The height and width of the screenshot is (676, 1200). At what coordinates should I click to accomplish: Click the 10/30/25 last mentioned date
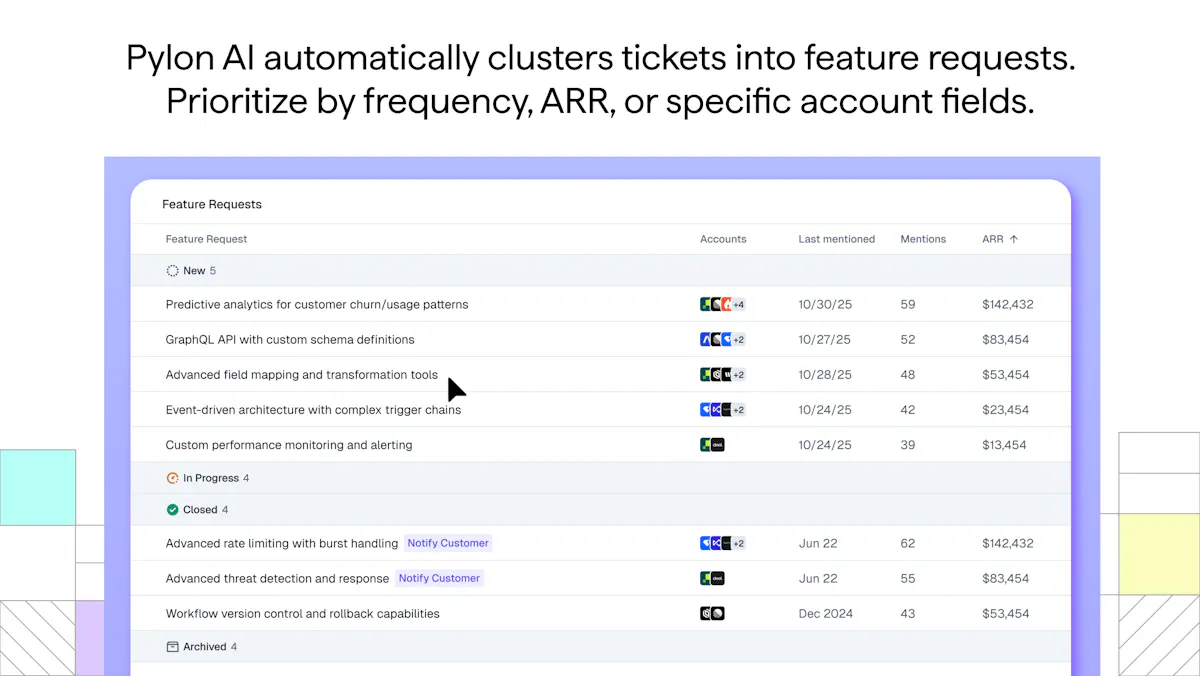(x=825, y=304)
